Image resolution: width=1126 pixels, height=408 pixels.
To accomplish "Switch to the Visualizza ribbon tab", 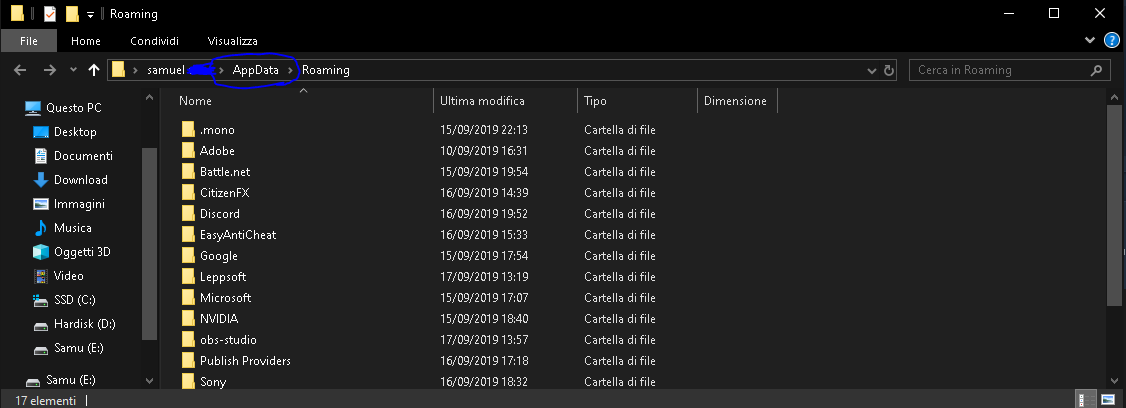I will (232, 41).
